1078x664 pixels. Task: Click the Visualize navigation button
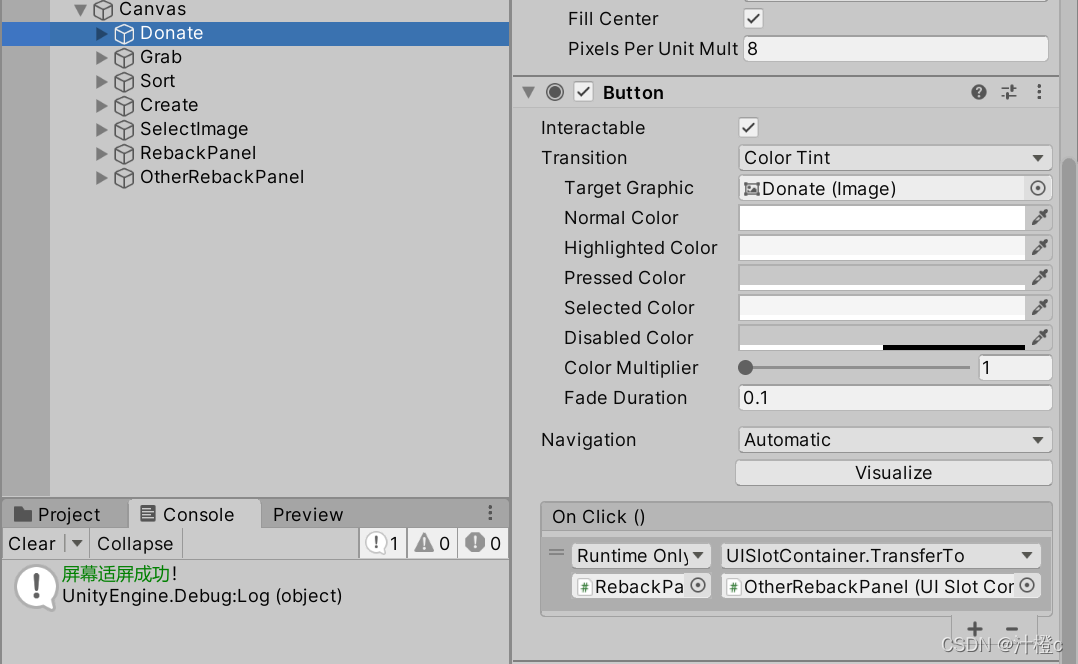pyautogui.click(x=894, y=472)
